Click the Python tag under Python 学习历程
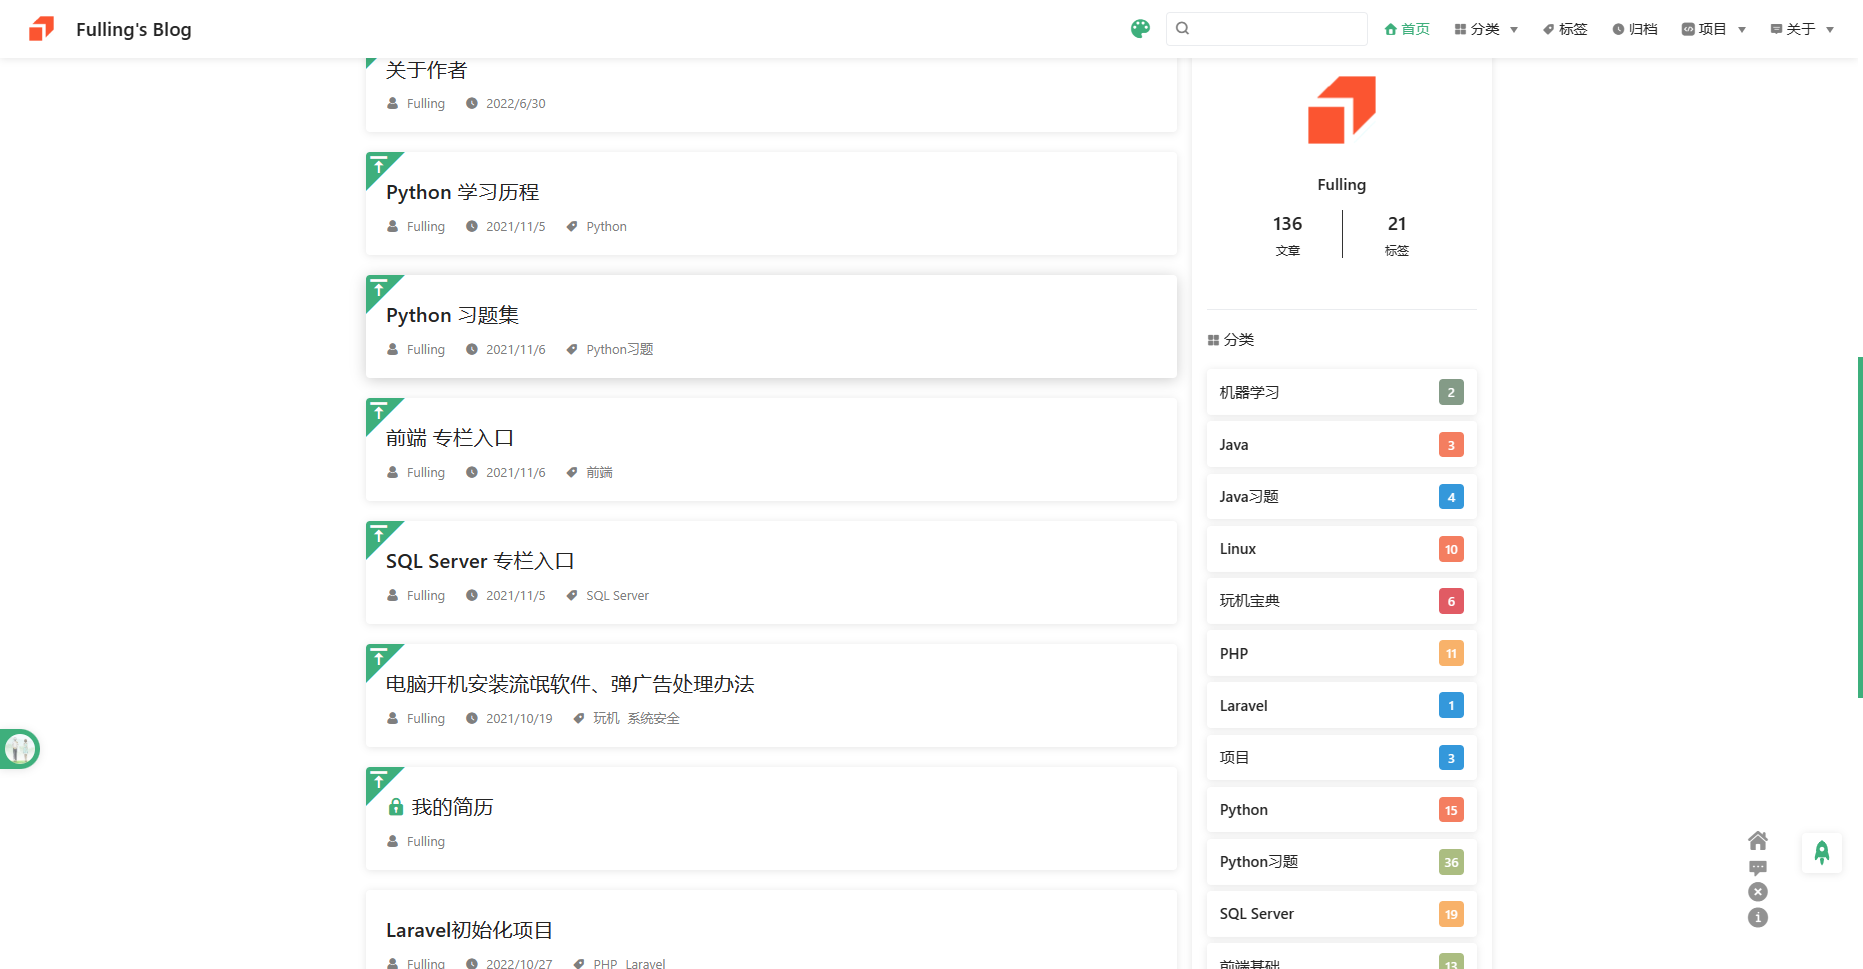The image size is (1863, 969). point(606,226)
